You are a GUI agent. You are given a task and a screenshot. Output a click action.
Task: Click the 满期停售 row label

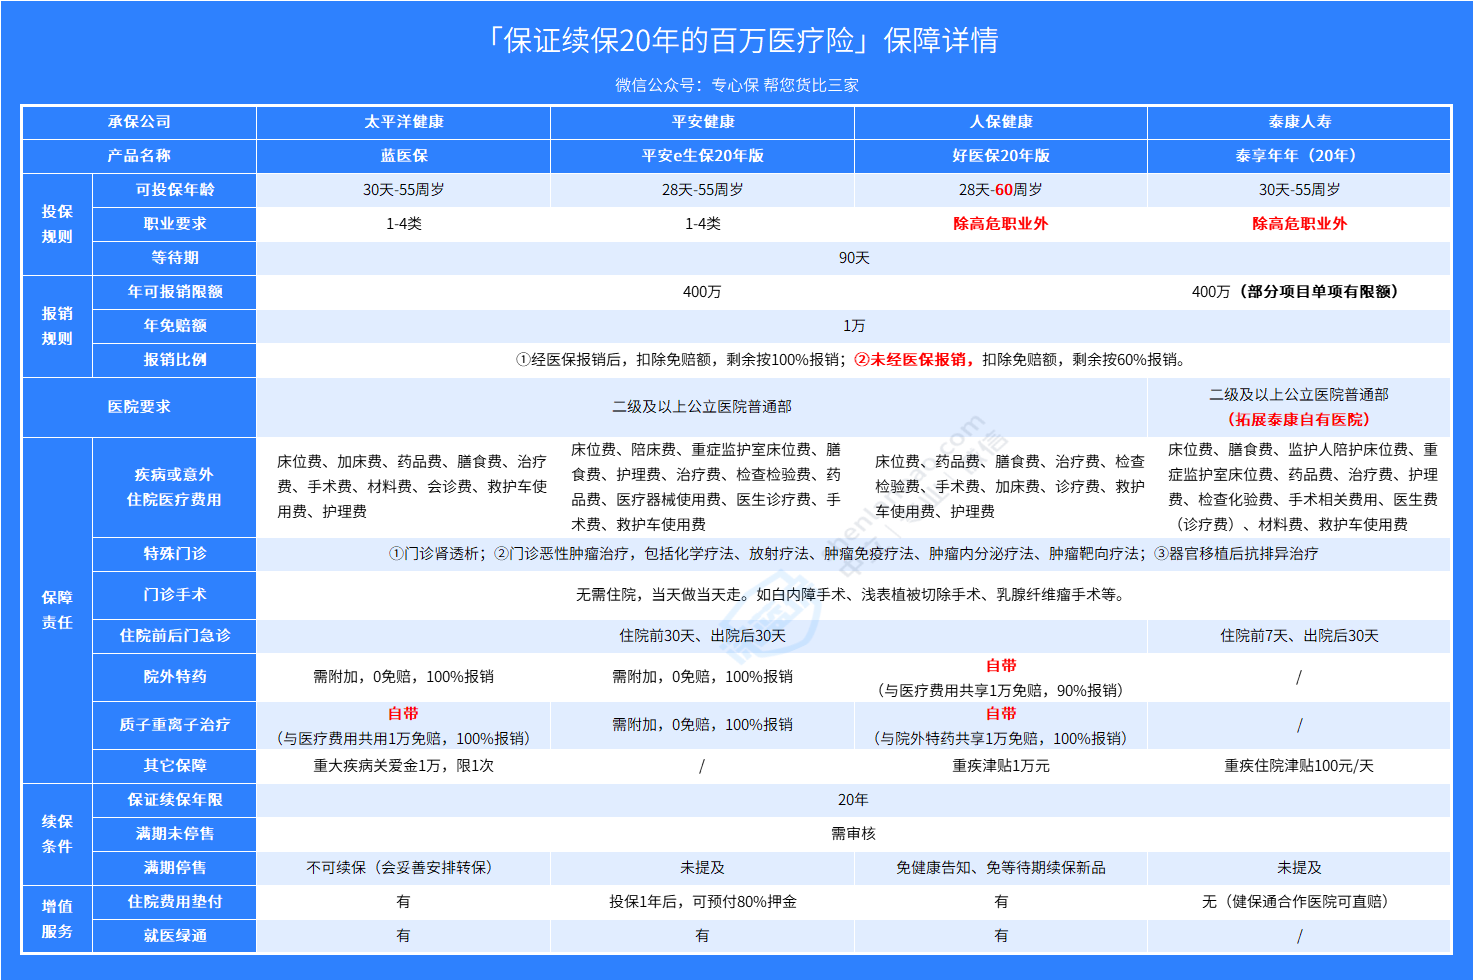click(175, 868)
